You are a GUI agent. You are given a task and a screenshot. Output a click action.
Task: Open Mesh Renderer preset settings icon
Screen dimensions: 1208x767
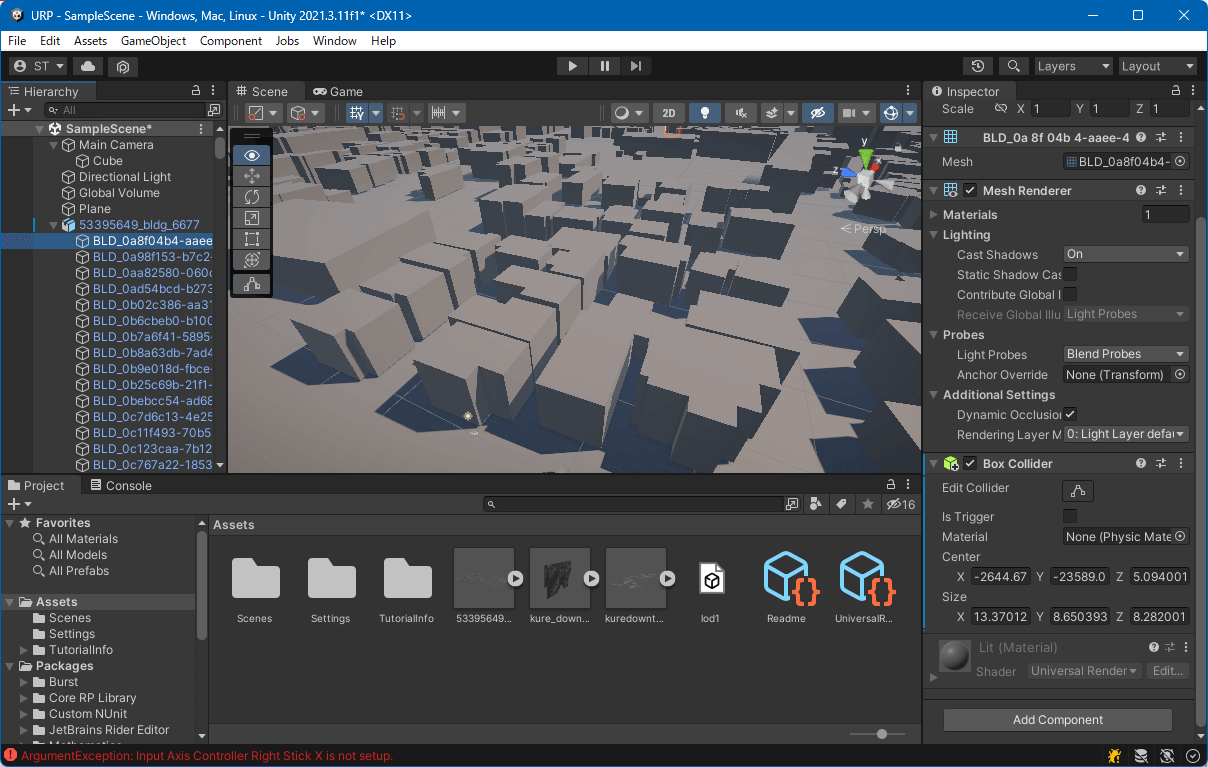[x=1161, y=191]
